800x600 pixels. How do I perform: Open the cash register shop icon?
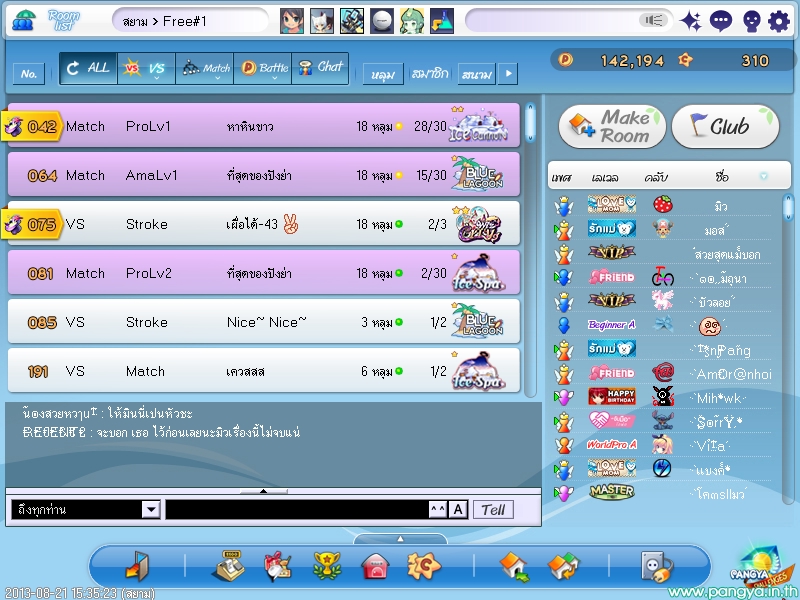tap(228, 566)
